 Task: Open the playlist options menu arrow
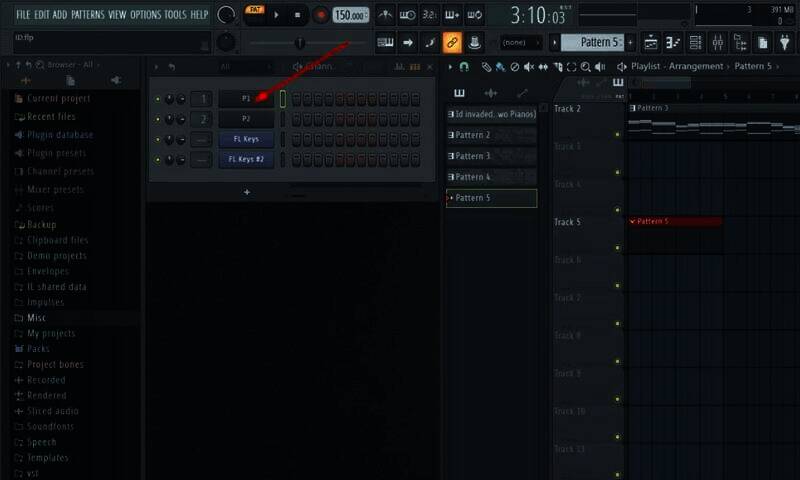(449, 67)
